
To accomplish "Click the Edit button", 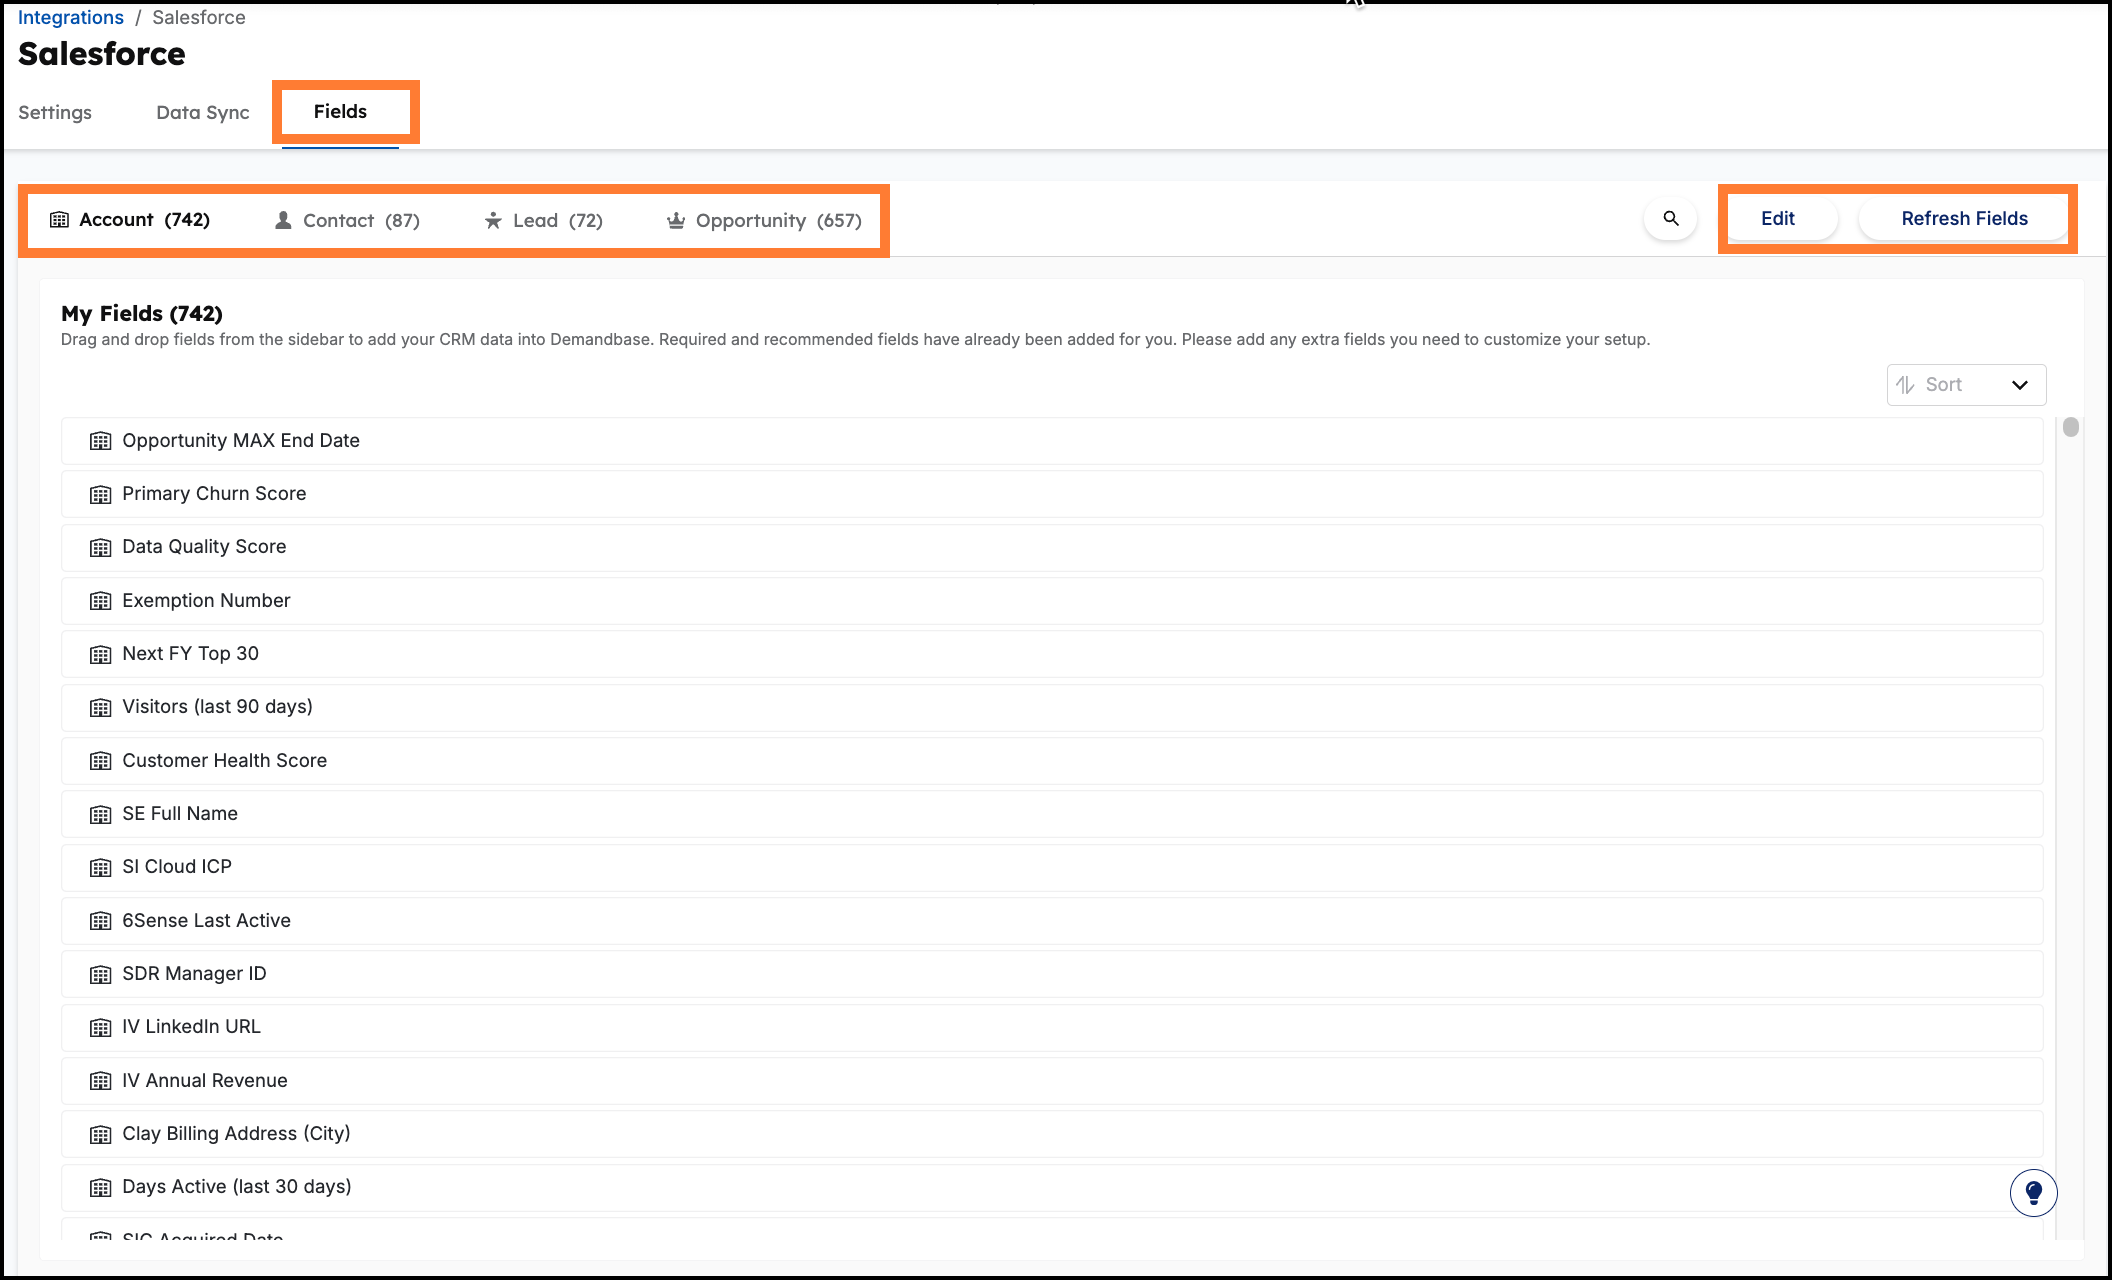I will coord(1778,218).
